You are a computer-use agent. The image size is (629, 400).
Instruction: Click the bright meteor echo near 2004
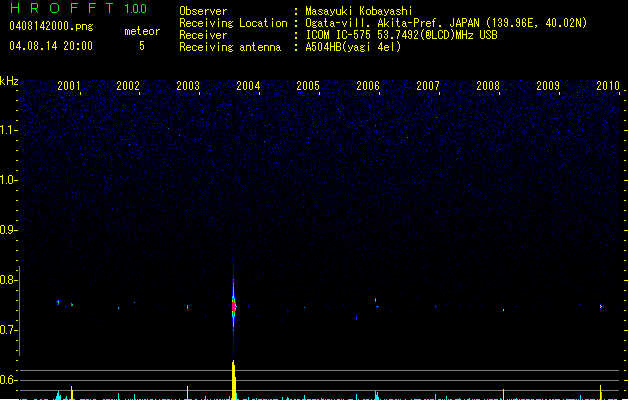coord(234,306)
